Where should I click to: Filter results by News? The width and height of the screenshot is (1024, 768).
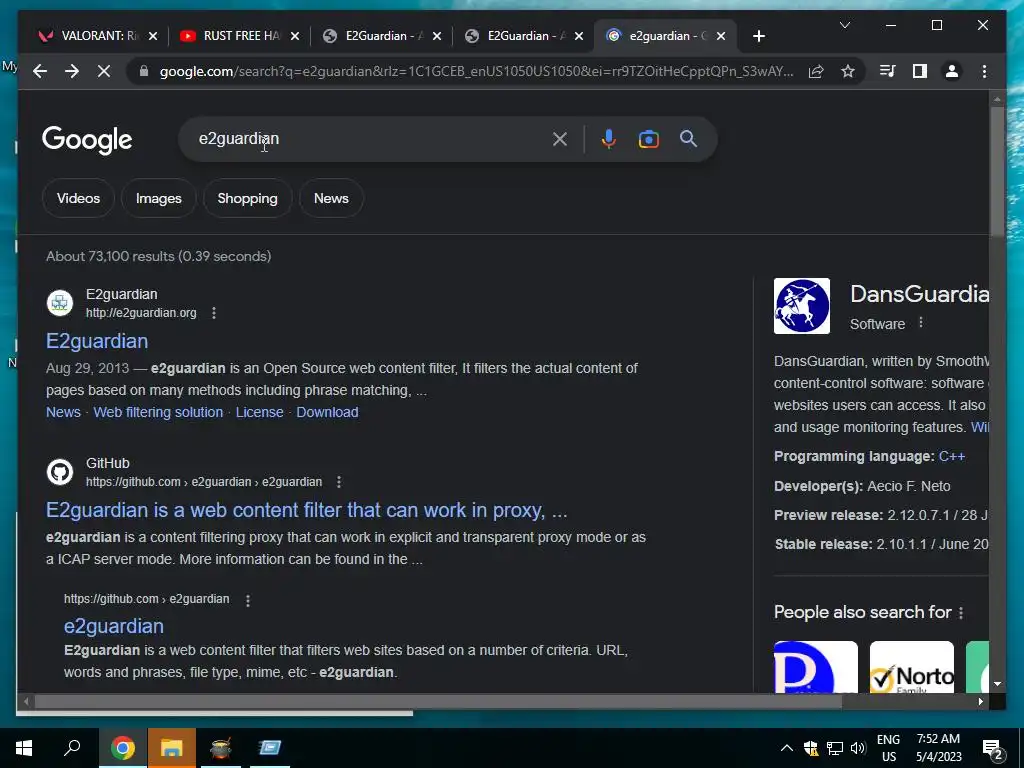click(x=331, y=198)
